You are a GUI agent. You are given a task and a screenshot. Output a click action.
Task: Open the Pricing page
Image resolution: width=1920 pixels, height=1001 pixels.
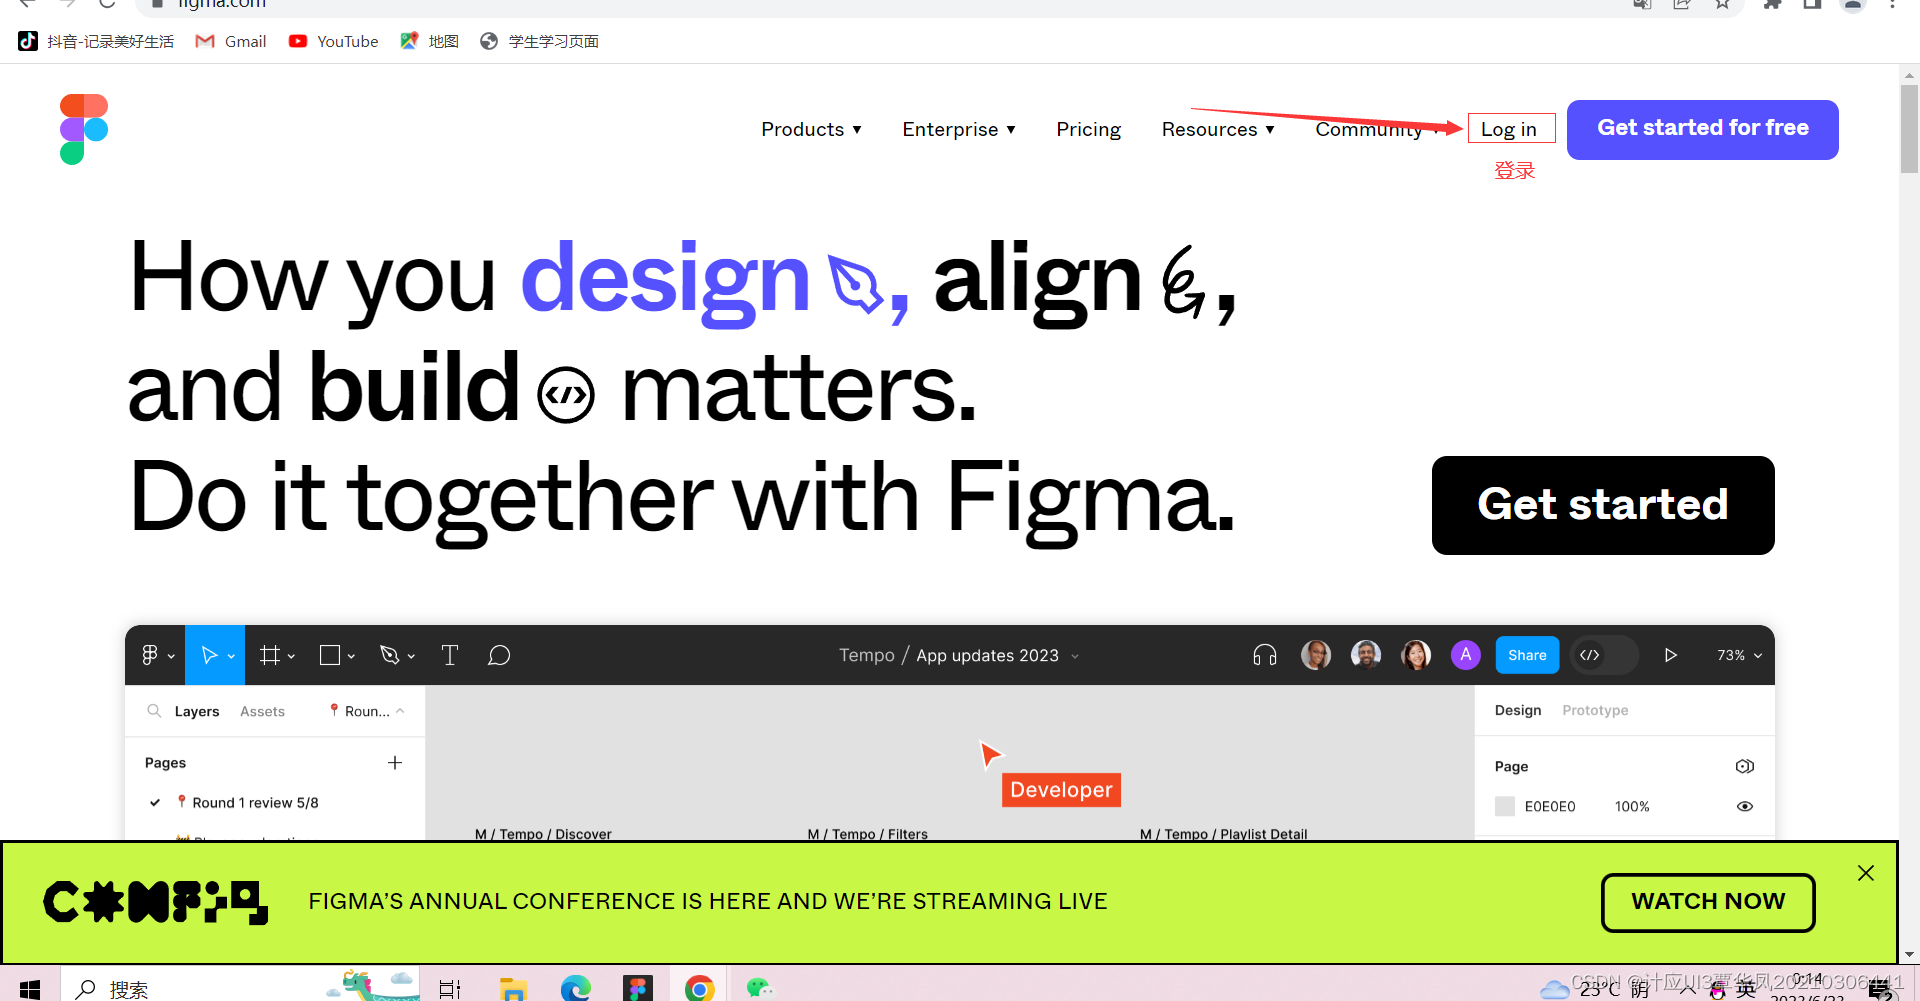(x=1088, y=129)
